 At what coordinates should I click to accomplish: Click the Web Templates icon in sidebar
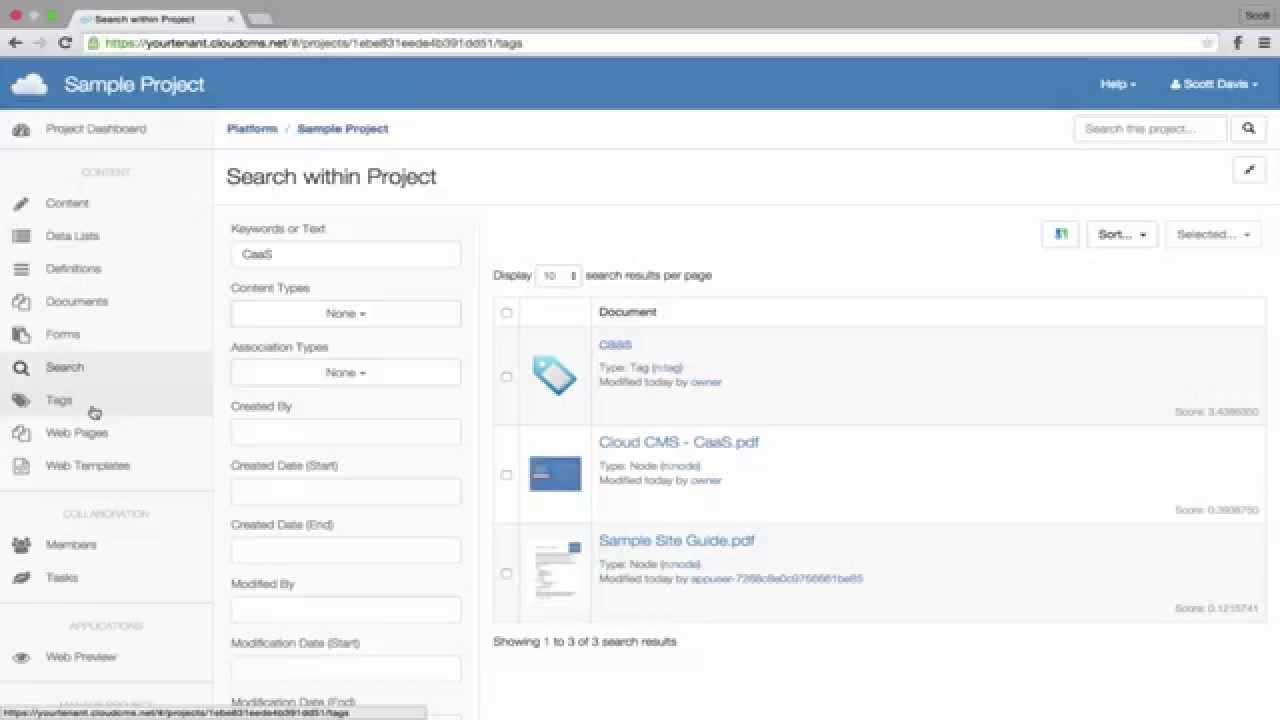pyautogui.click(x=21, y=466)
